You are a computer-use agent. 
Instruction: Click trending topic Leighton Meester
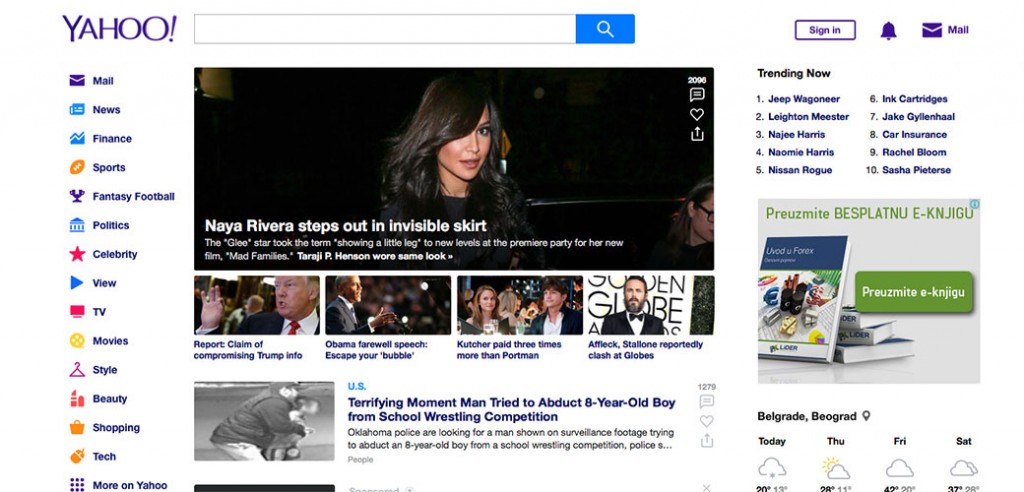[x=808, y=117]
